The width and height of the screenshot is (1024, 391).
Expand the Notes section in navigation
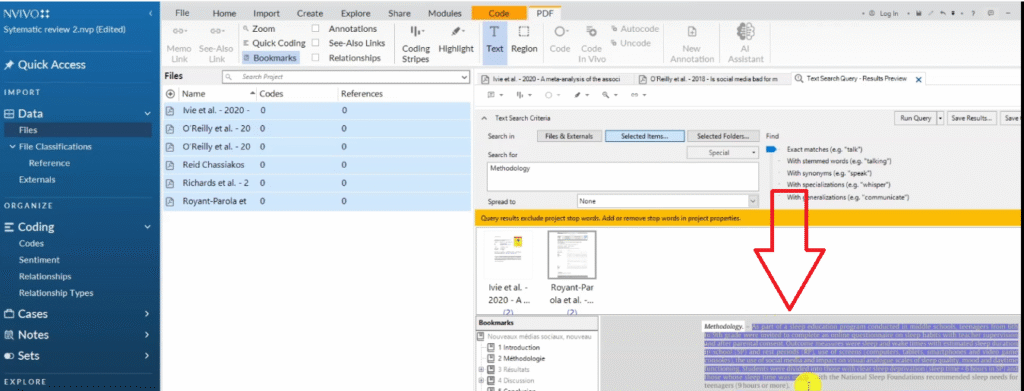click(148, 335)
